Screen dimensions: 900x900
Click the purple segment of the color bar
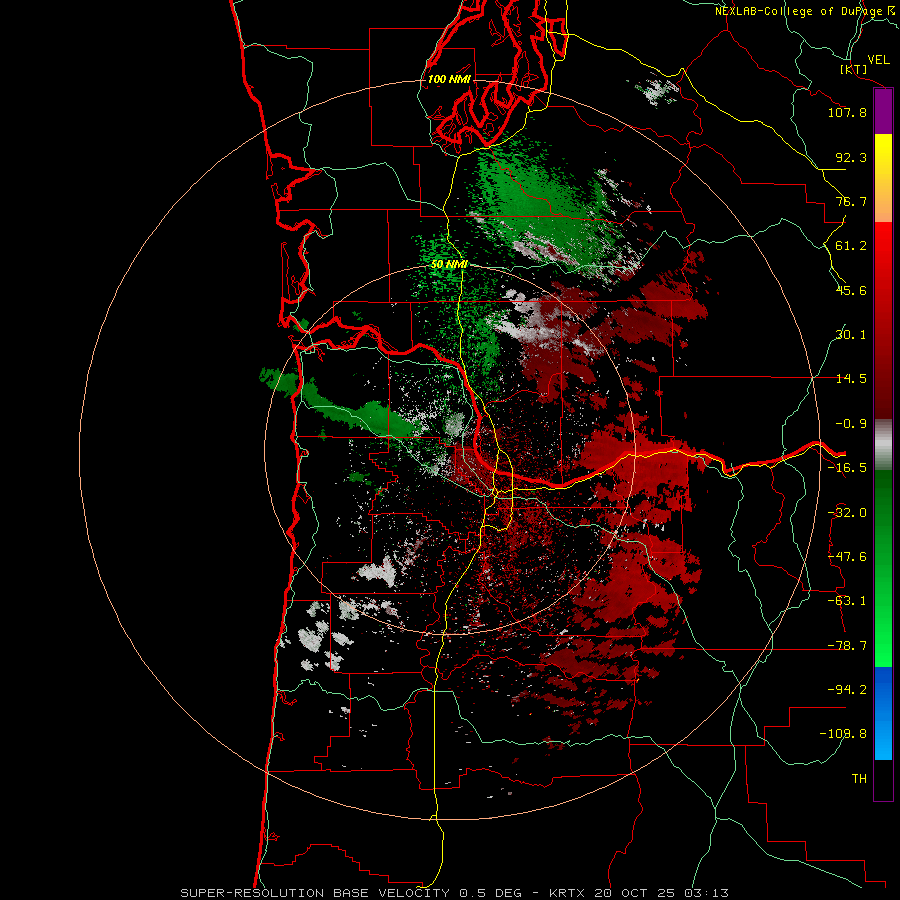[883, 111]
